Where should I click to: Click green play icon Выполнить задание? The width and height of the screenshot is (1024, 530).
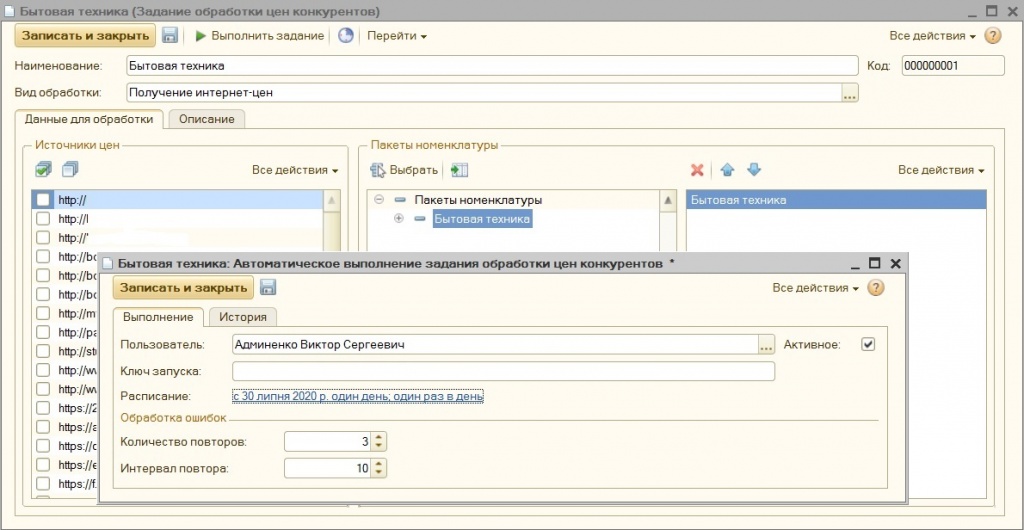tap(201, 36)
